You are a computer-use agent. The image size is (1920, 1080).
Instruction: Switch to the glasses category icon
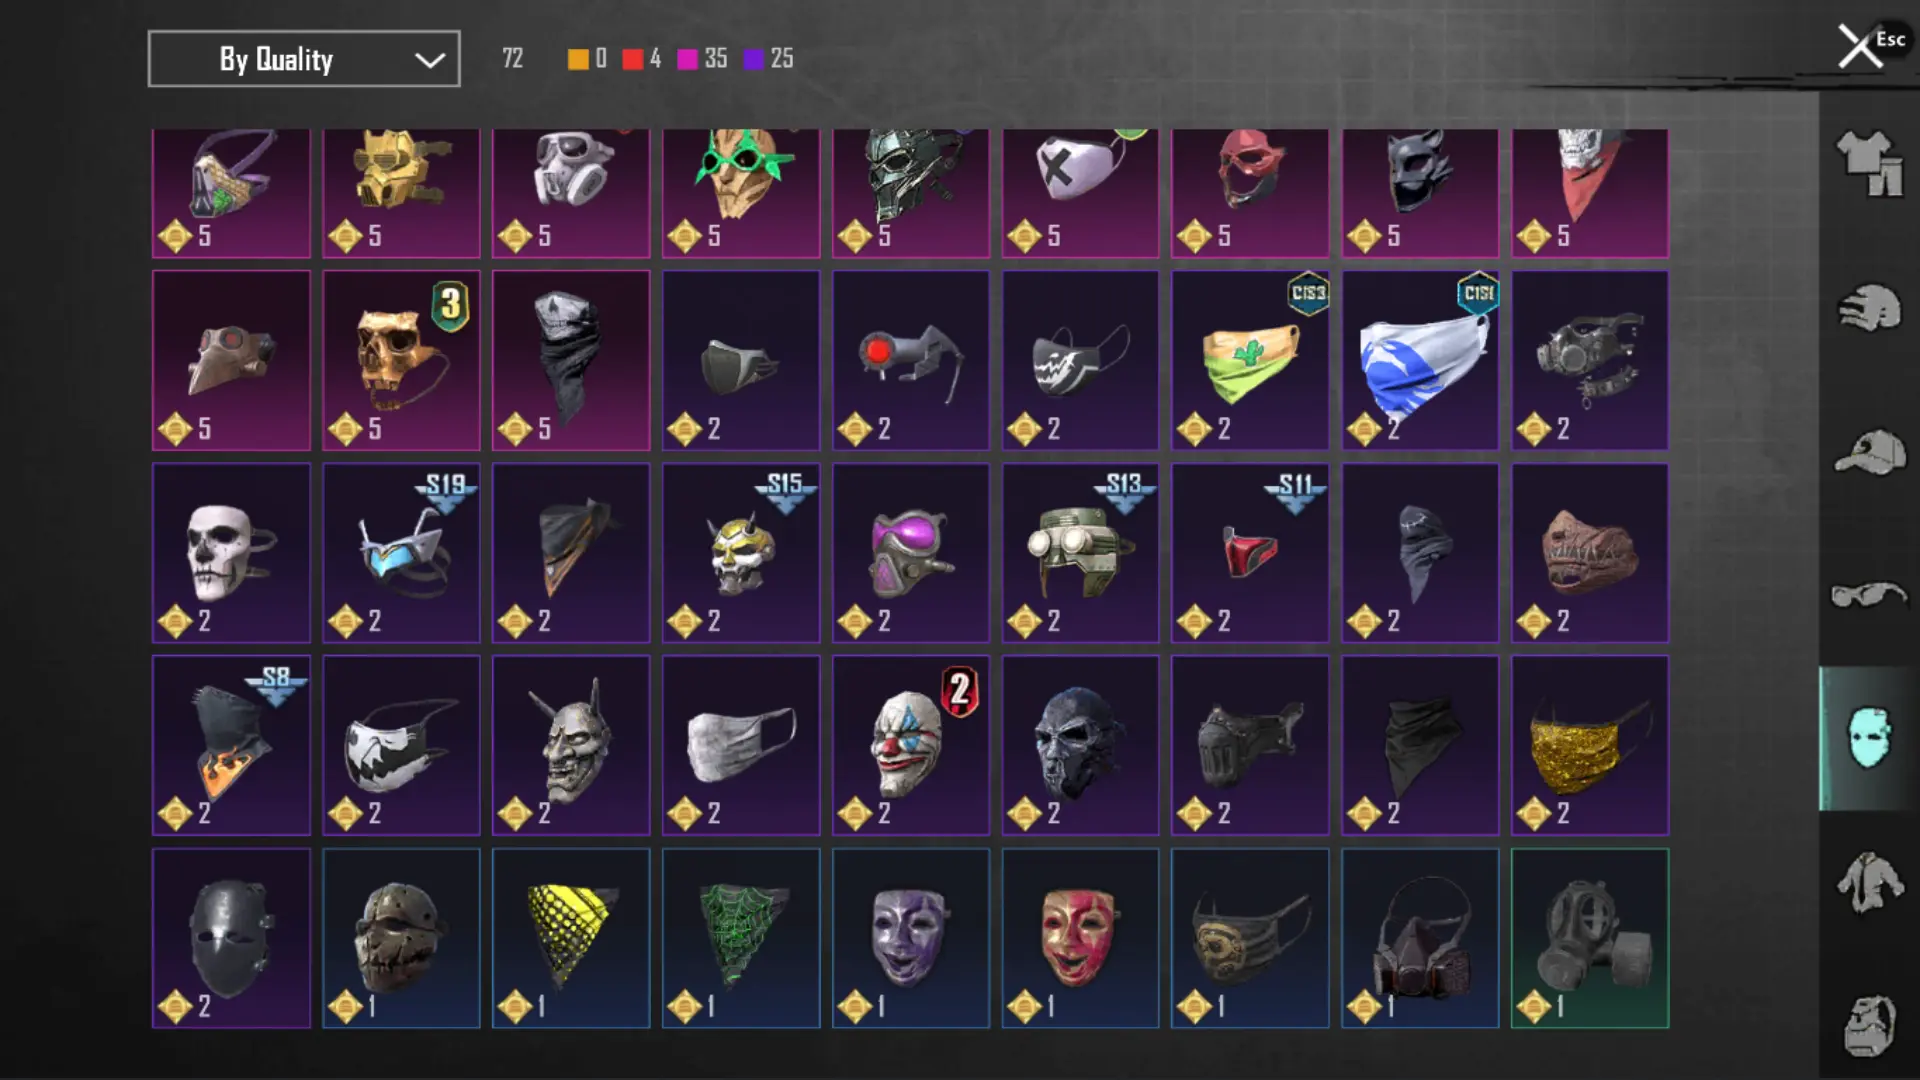pyautogui.click(x=1869, y=594)
